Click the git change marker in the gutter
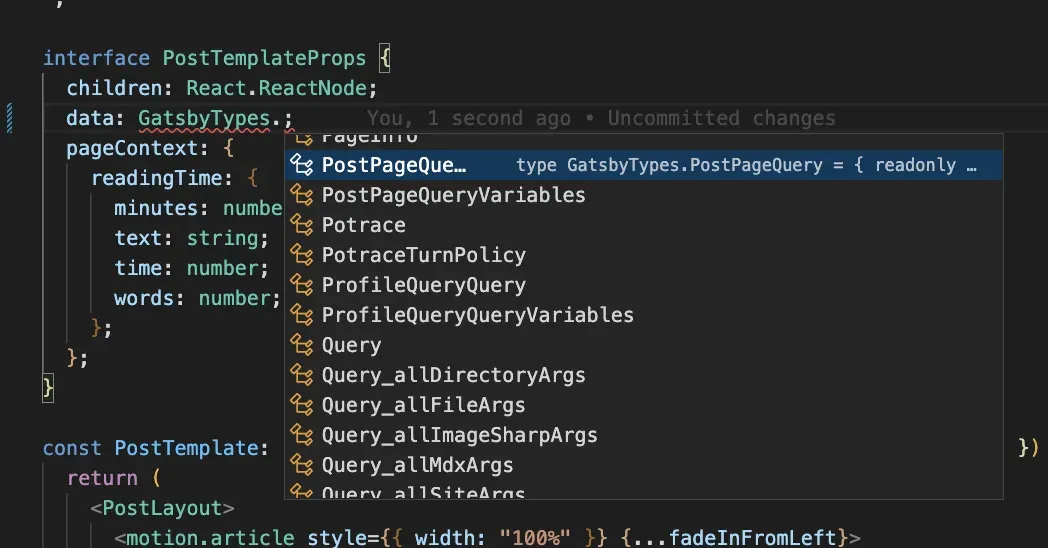 pos(10,118)
